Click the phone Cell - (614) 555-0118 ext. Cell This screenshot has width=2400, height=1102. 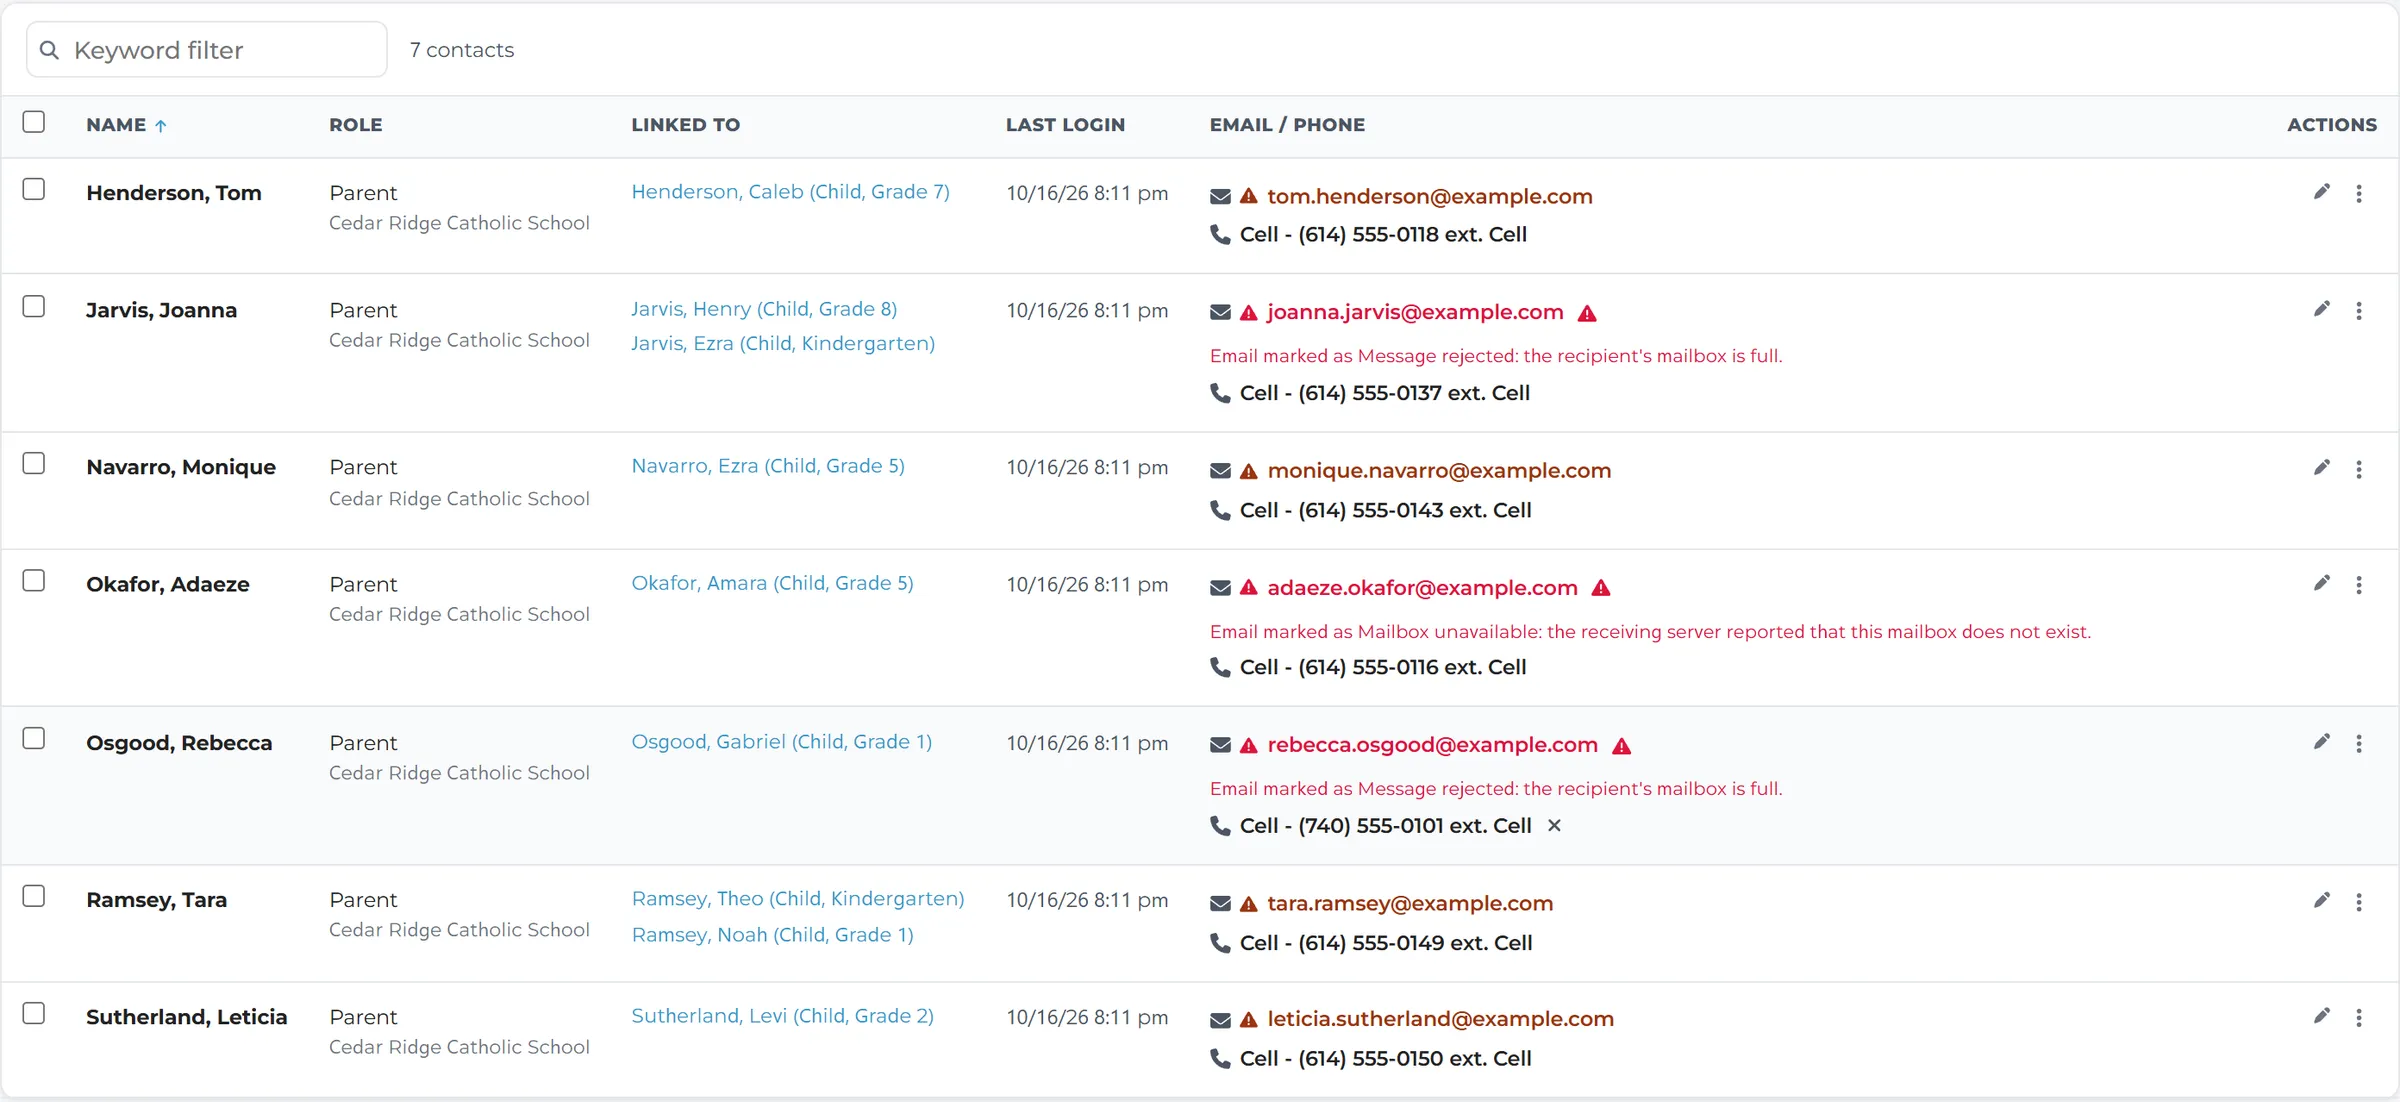point(1383,234)
